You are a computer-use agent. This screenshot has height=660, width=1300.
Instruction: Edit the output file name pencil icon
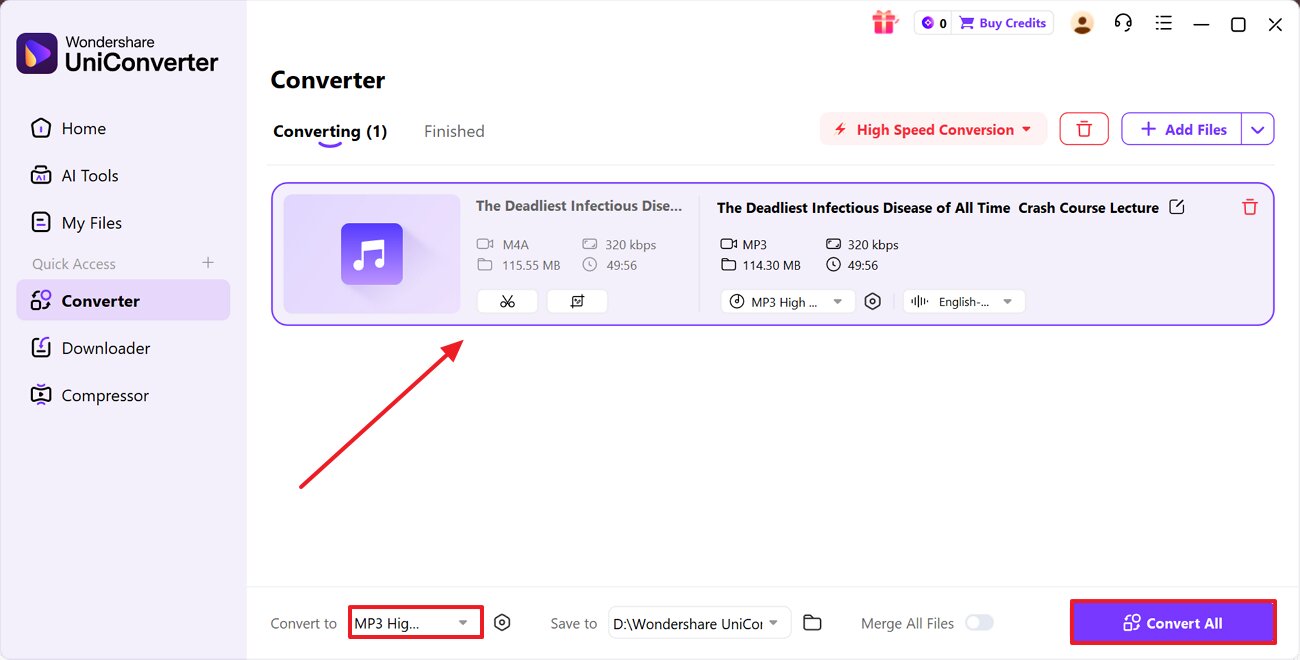[1177, 207]
